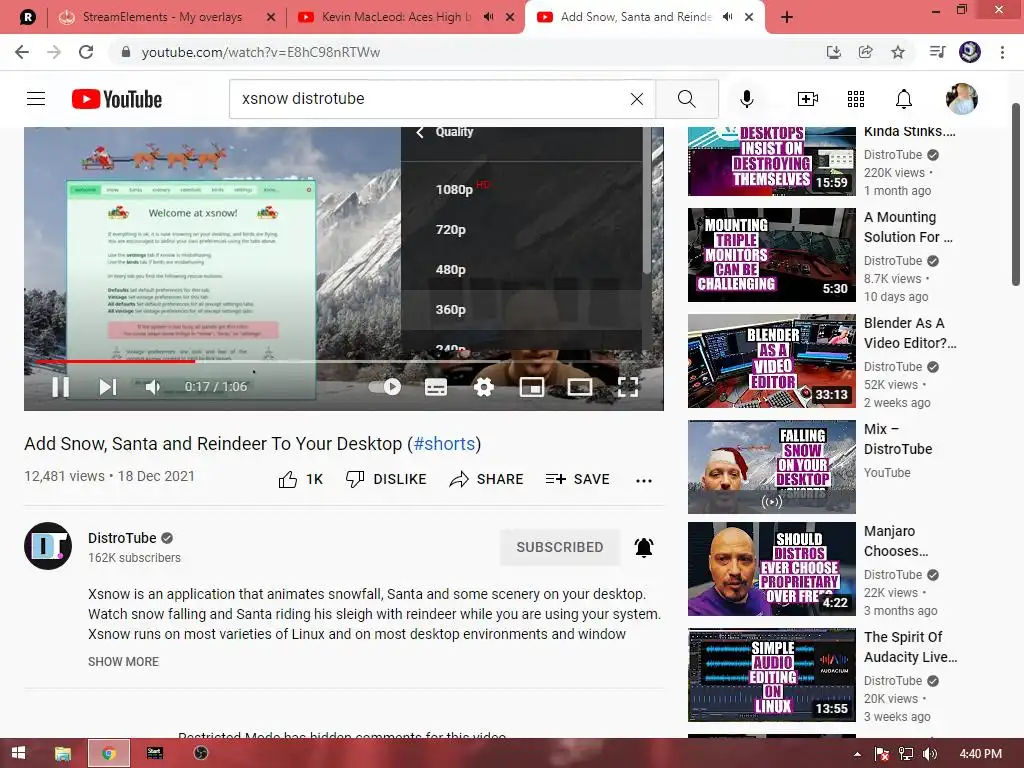This screenshot has height=768, width=1024.
Task: Enter full screen mode
Action: pos(628,387)
